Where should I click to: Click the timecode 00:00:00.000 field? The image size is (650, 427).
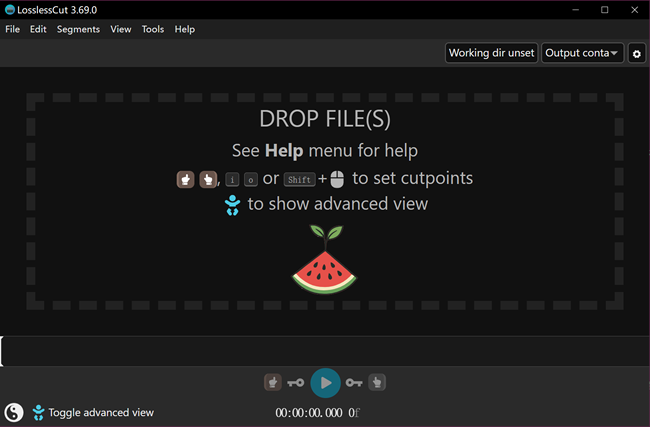(309, 413)
